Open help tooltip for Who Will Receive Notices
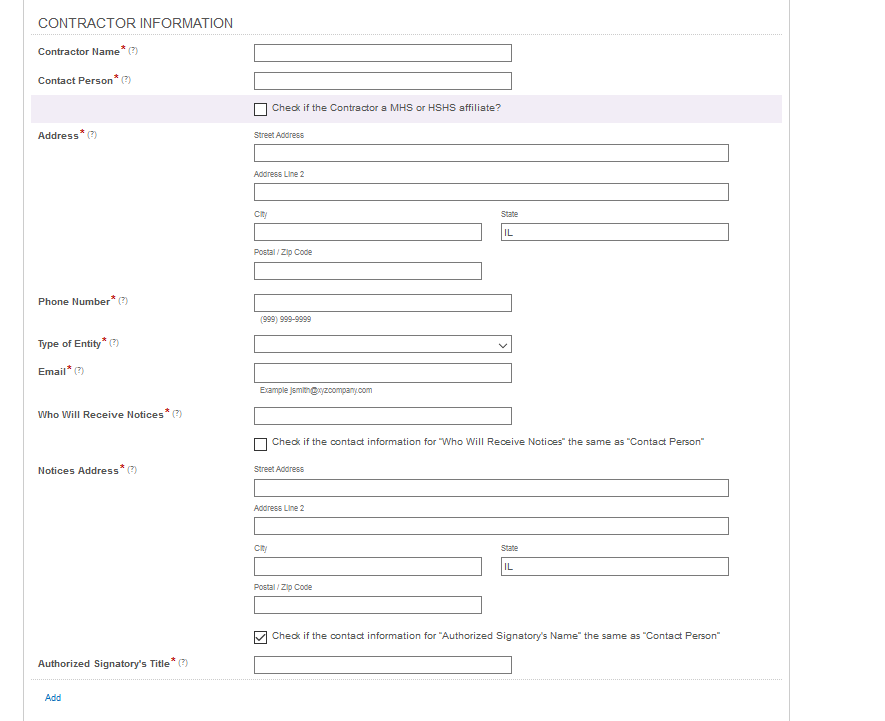The height and width of the screenshot is (721, 885). (176, 412)
